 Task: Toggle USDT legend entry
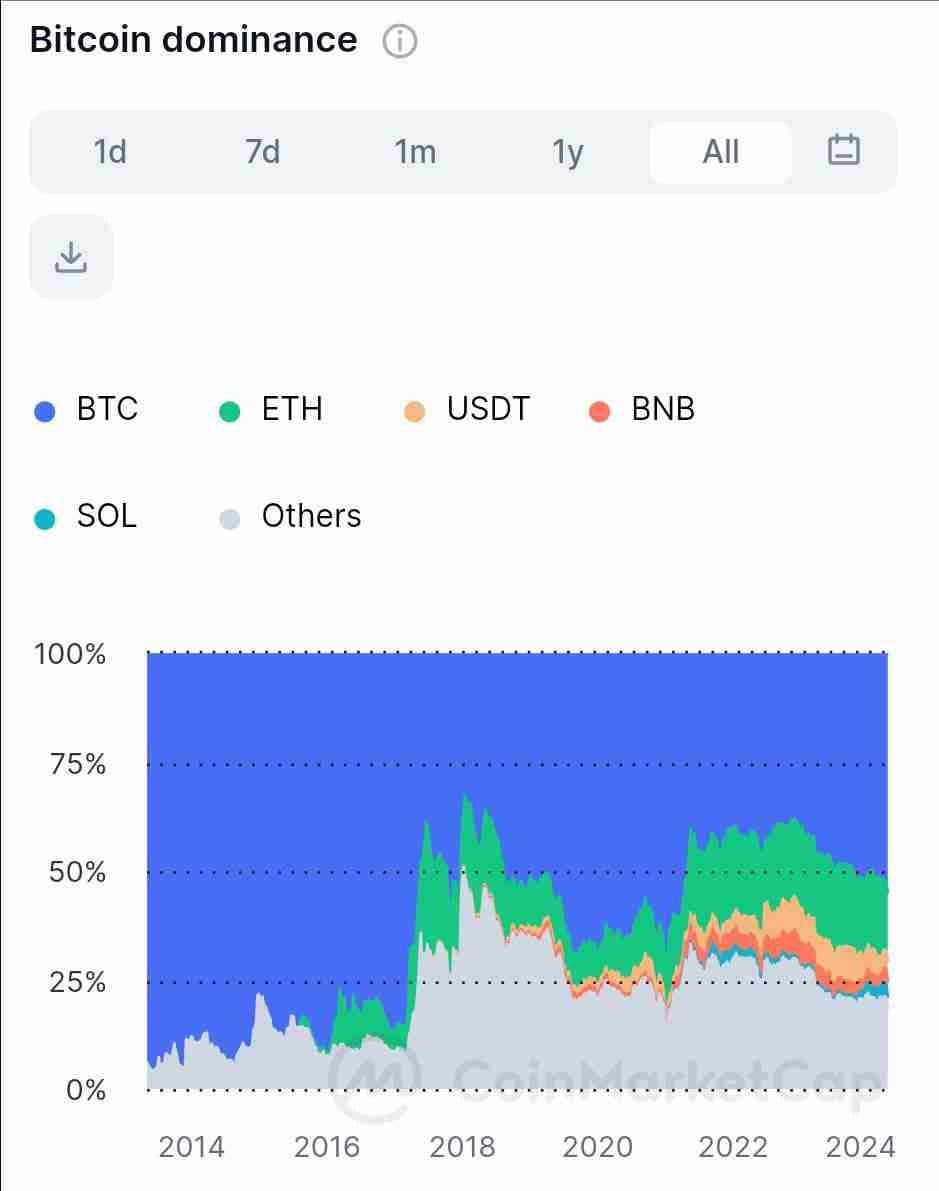[x=488, y=409]
